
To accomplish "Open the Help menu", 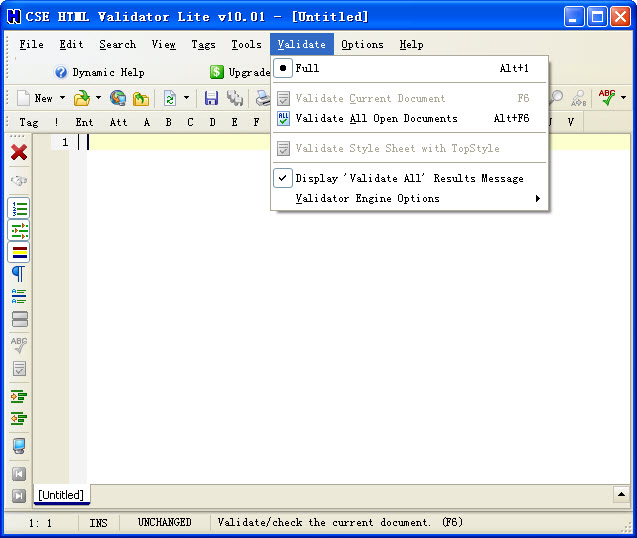I will click(411, 44).
